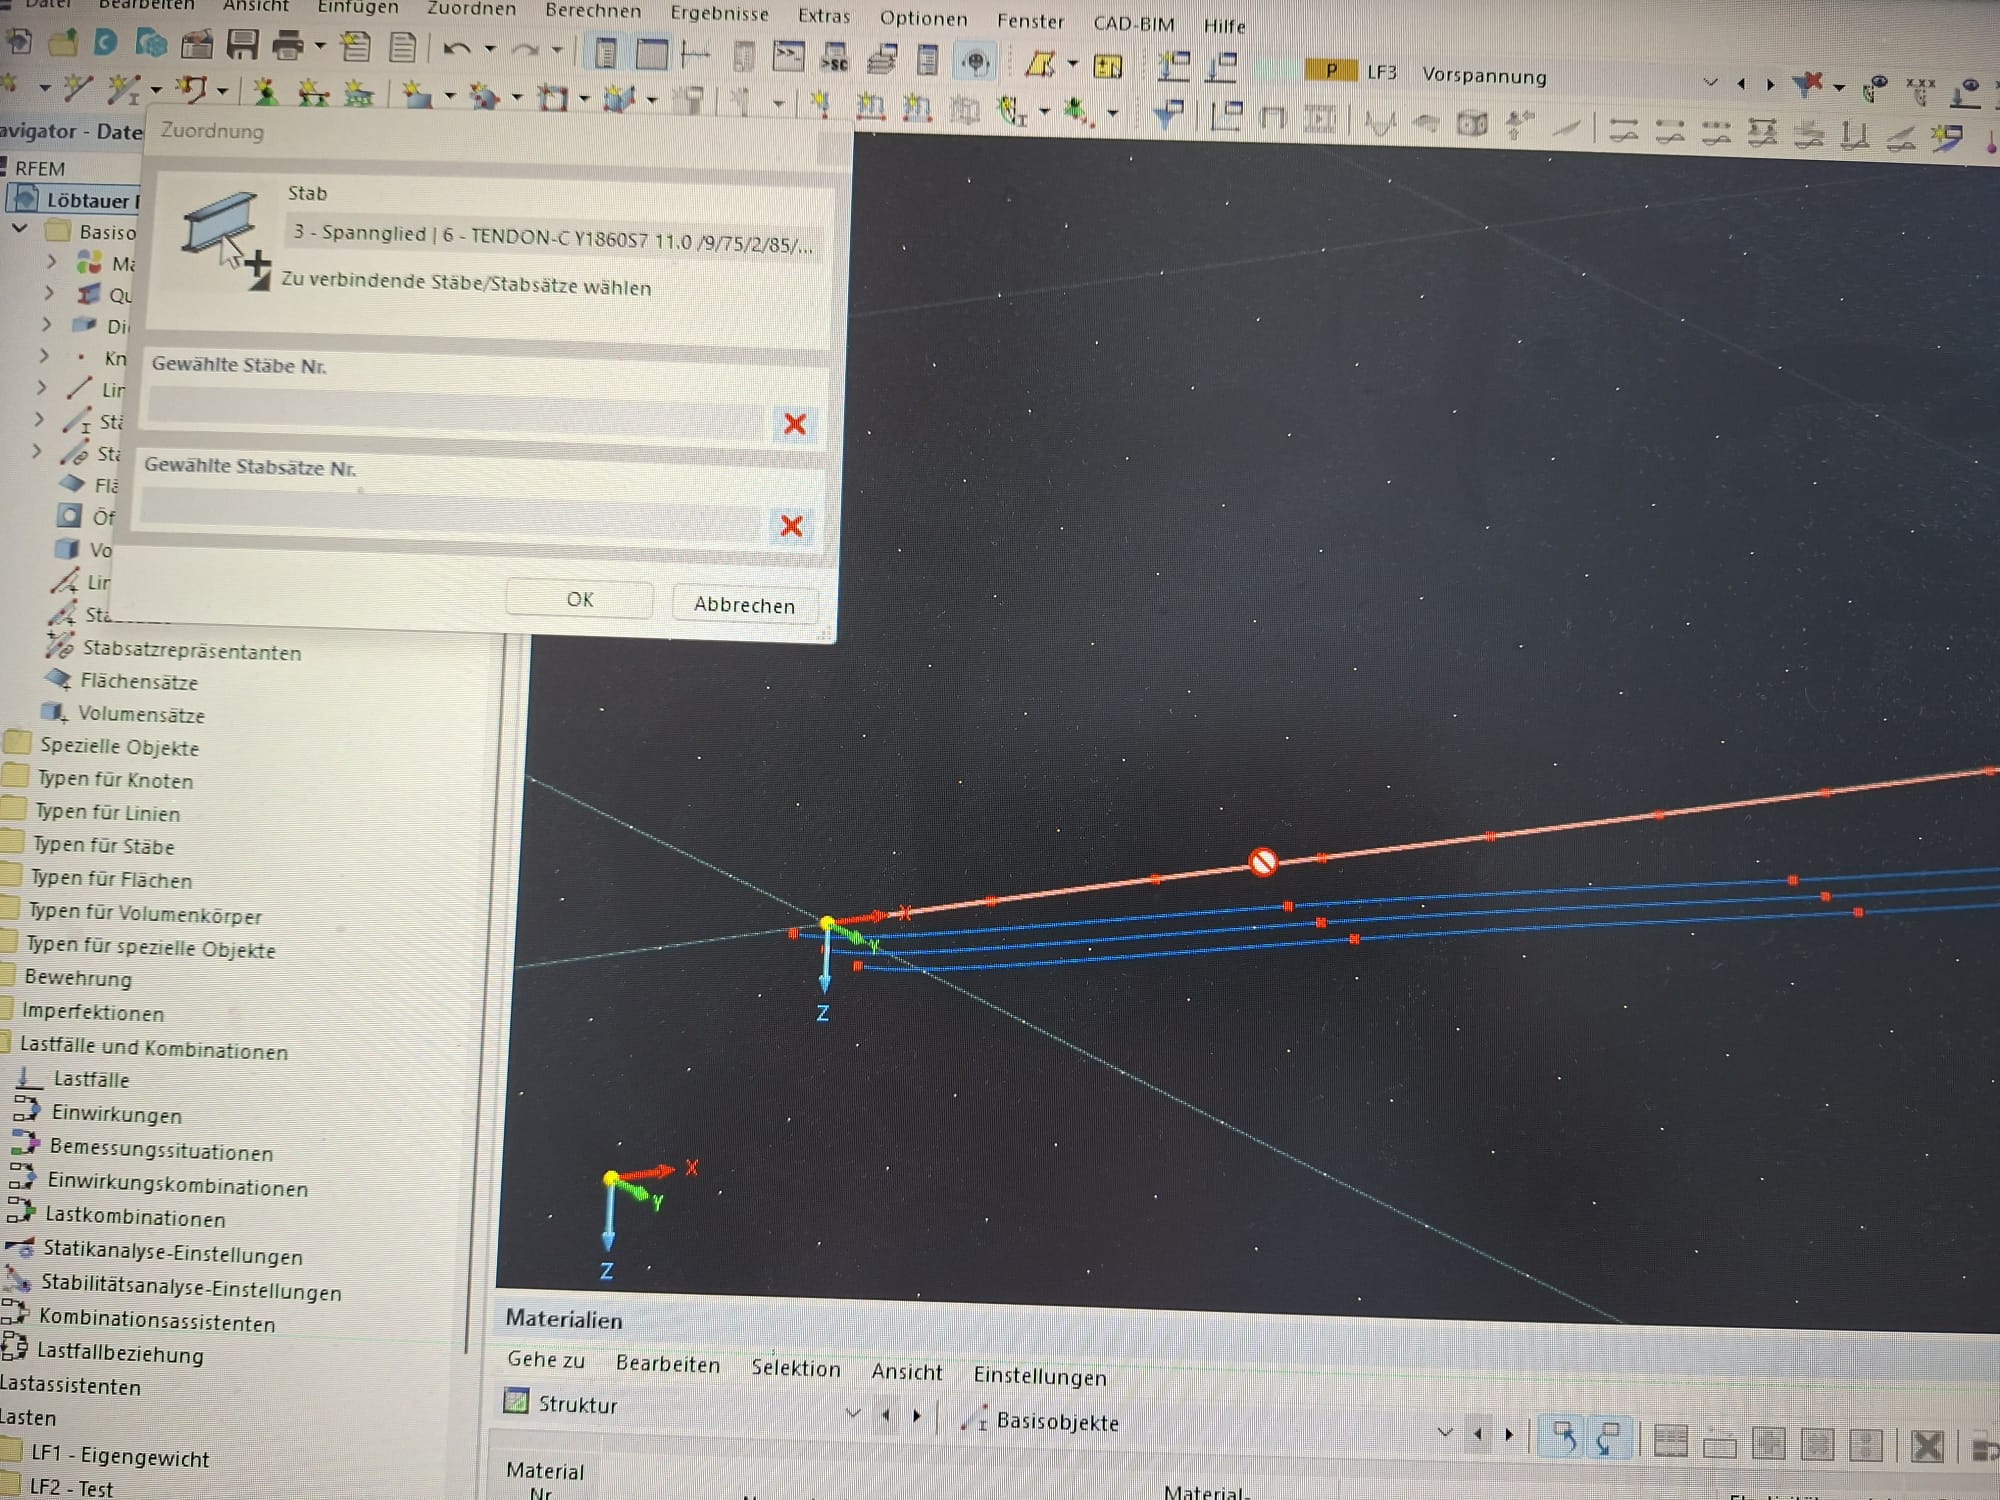
Task: Click the new nodal support icon
Action: (265, 93)
